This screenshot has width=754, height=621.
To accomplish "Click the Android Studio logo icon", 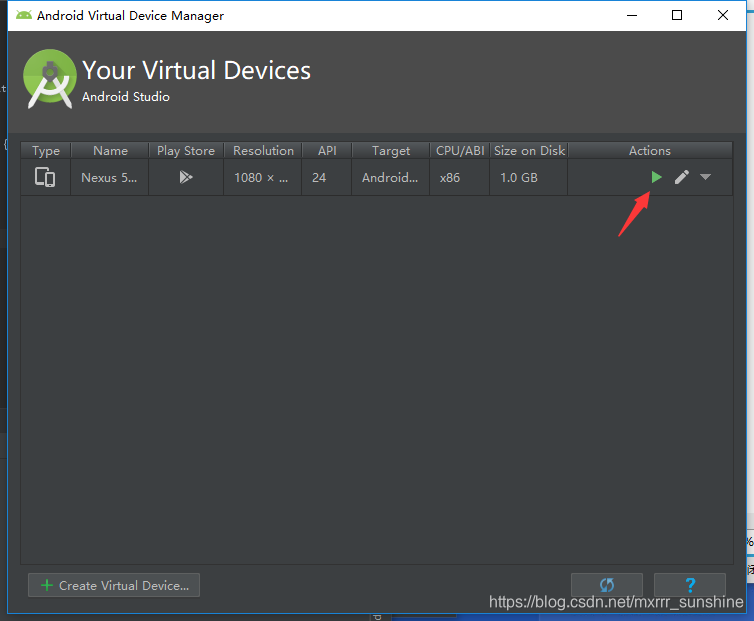I will pyautogui.click(x=50, y=78).
